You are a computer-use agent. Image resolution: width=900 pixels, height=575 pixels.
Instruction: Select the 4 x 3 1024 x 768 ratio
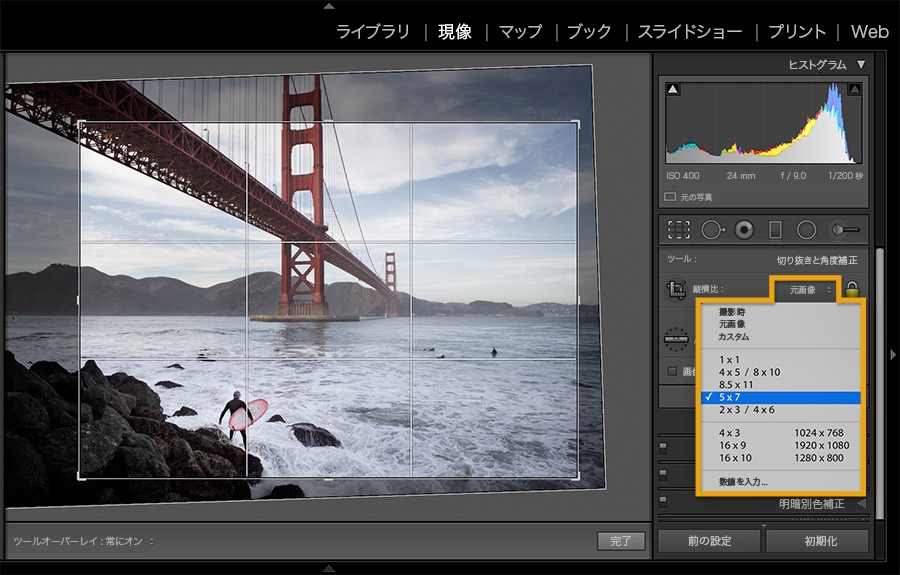tap(781, 433)
